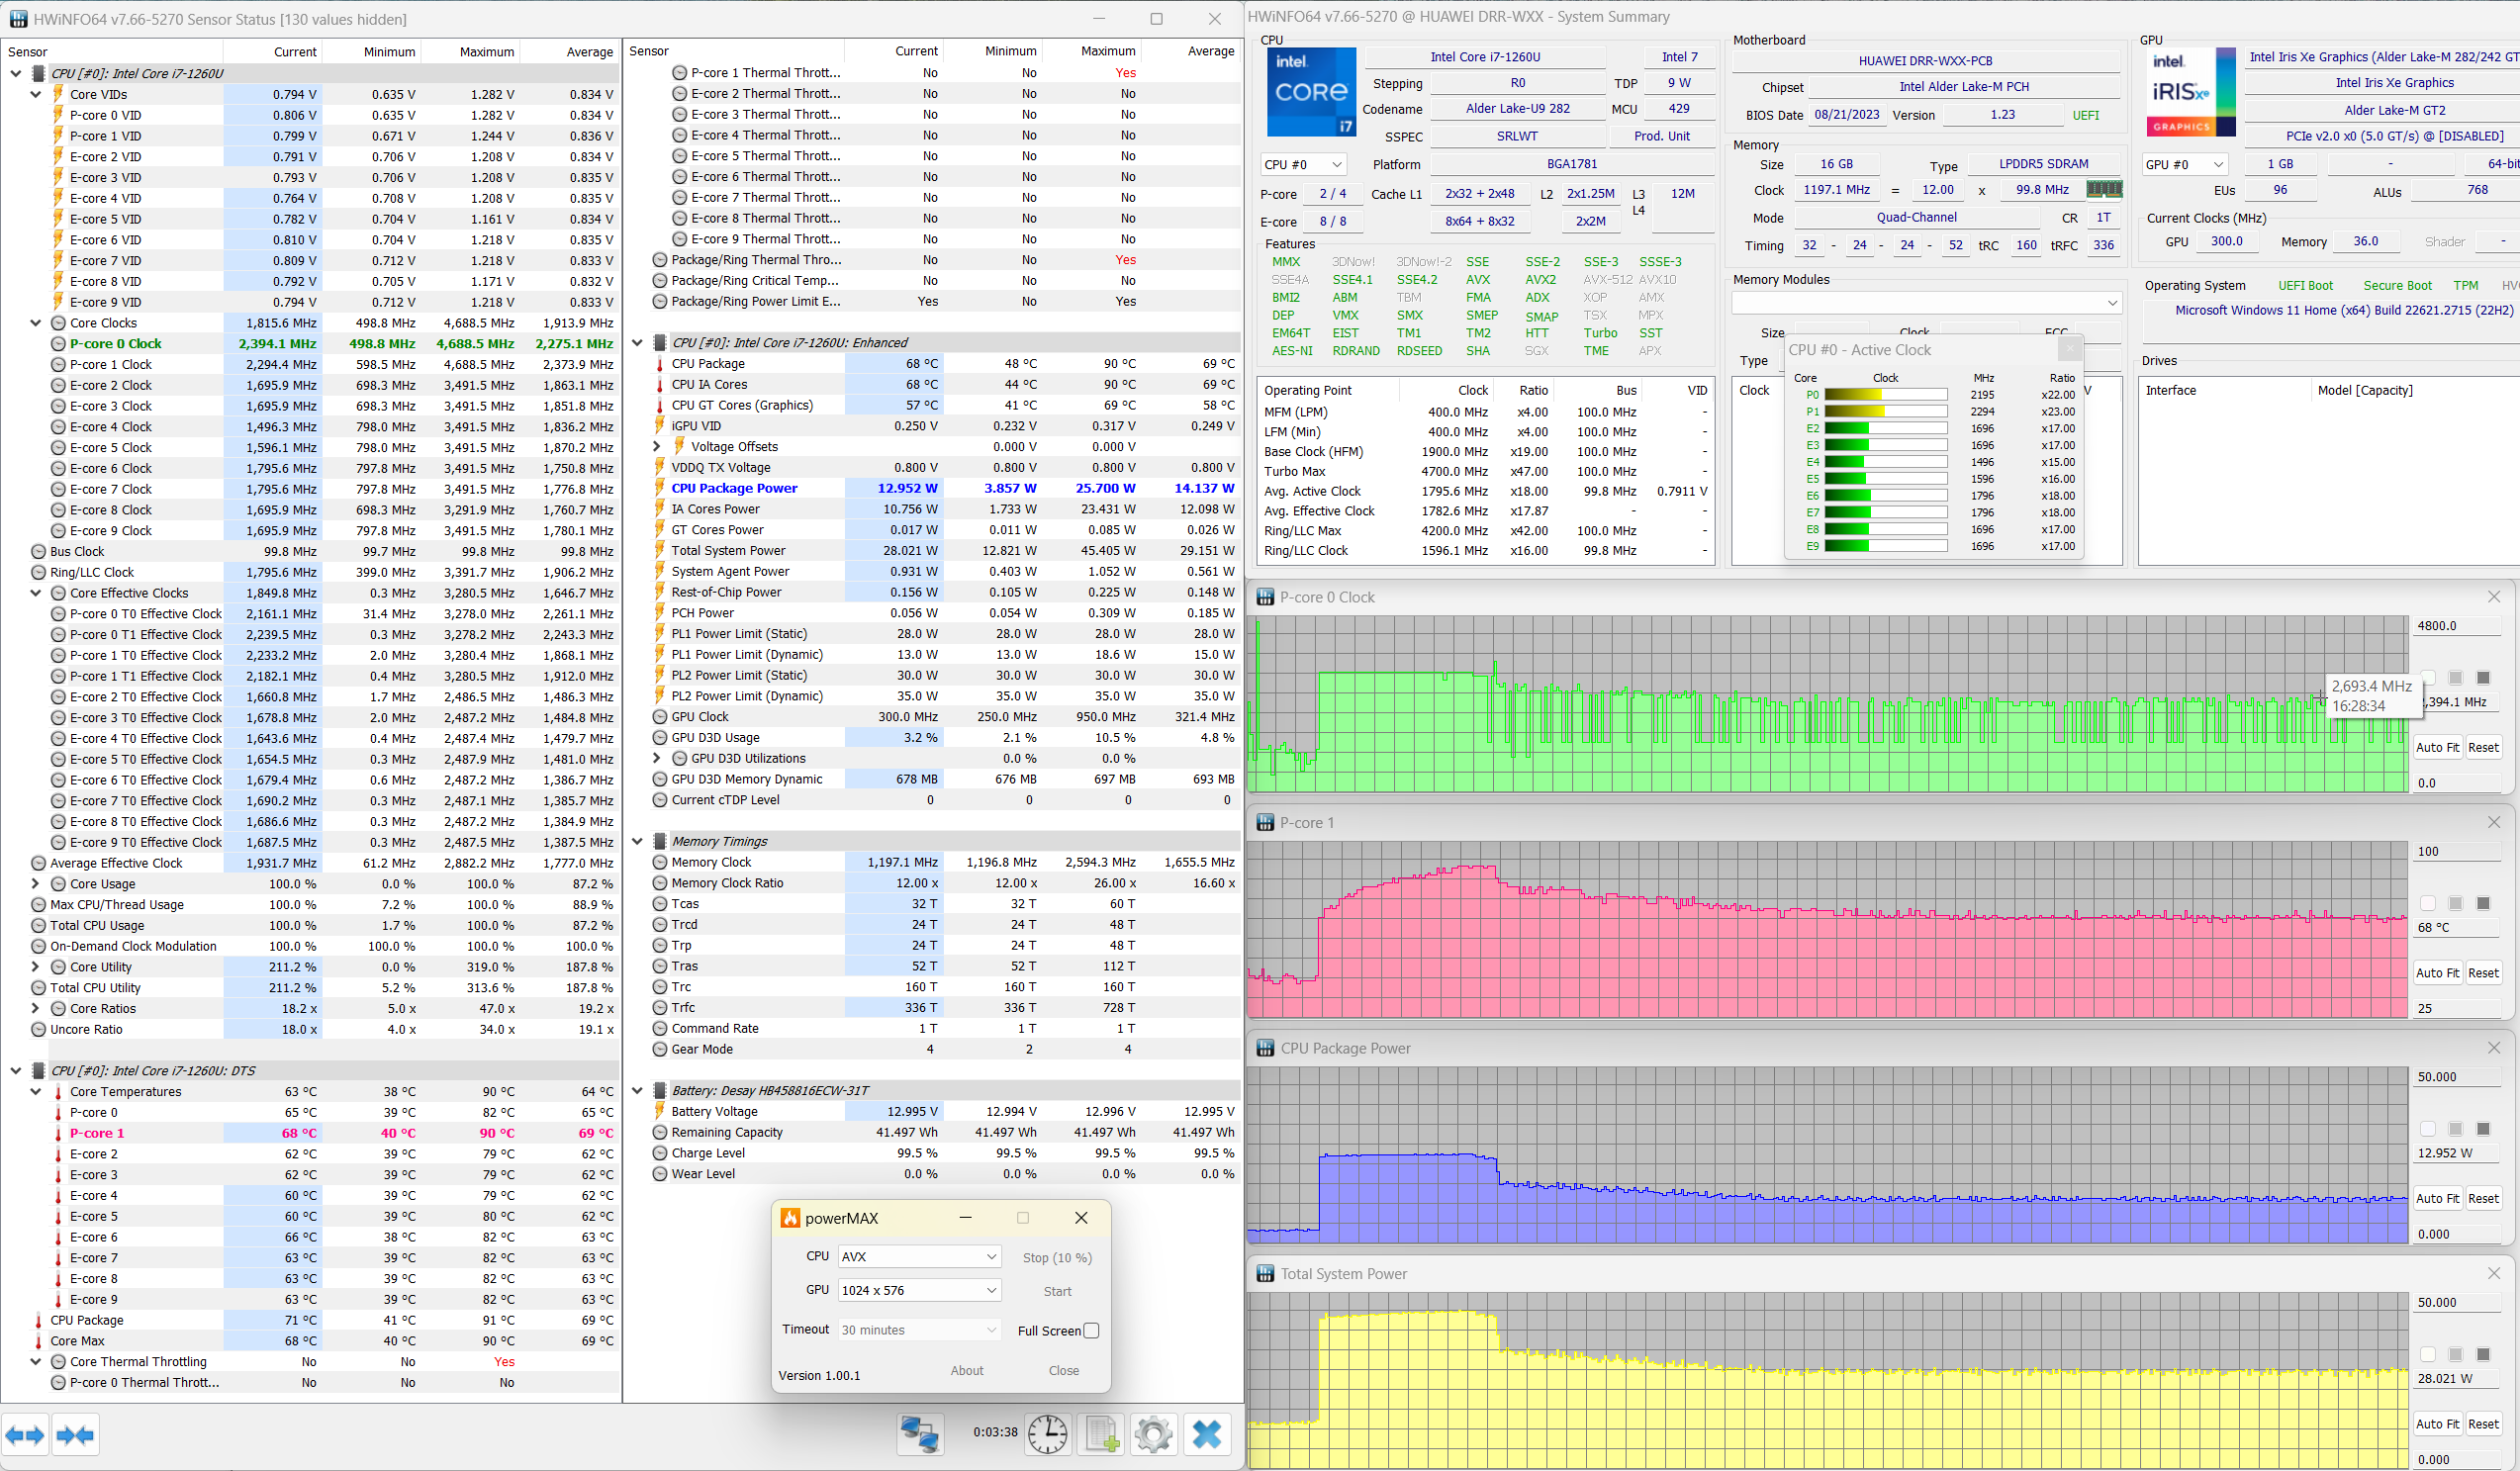Open the CPU #0 selector dropdown
Viewport: 2520px width, 1471px height.
click(x=1303, y=164)
